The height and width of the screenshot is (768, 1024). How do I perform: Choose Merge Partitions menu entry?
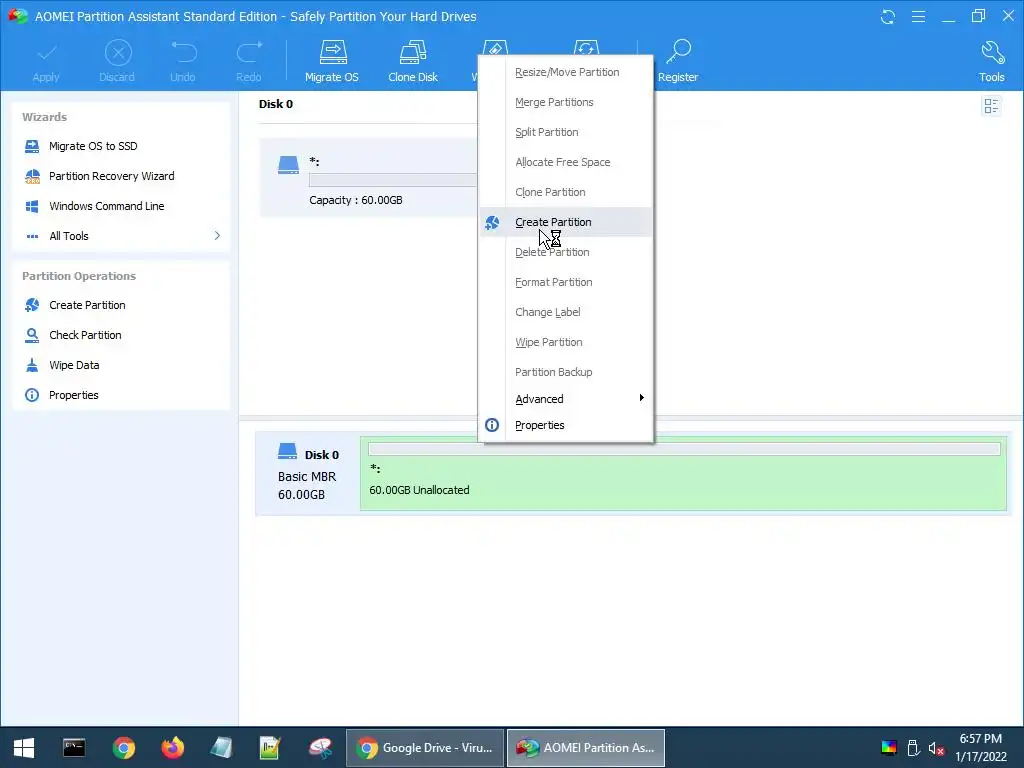click(566, 102)
